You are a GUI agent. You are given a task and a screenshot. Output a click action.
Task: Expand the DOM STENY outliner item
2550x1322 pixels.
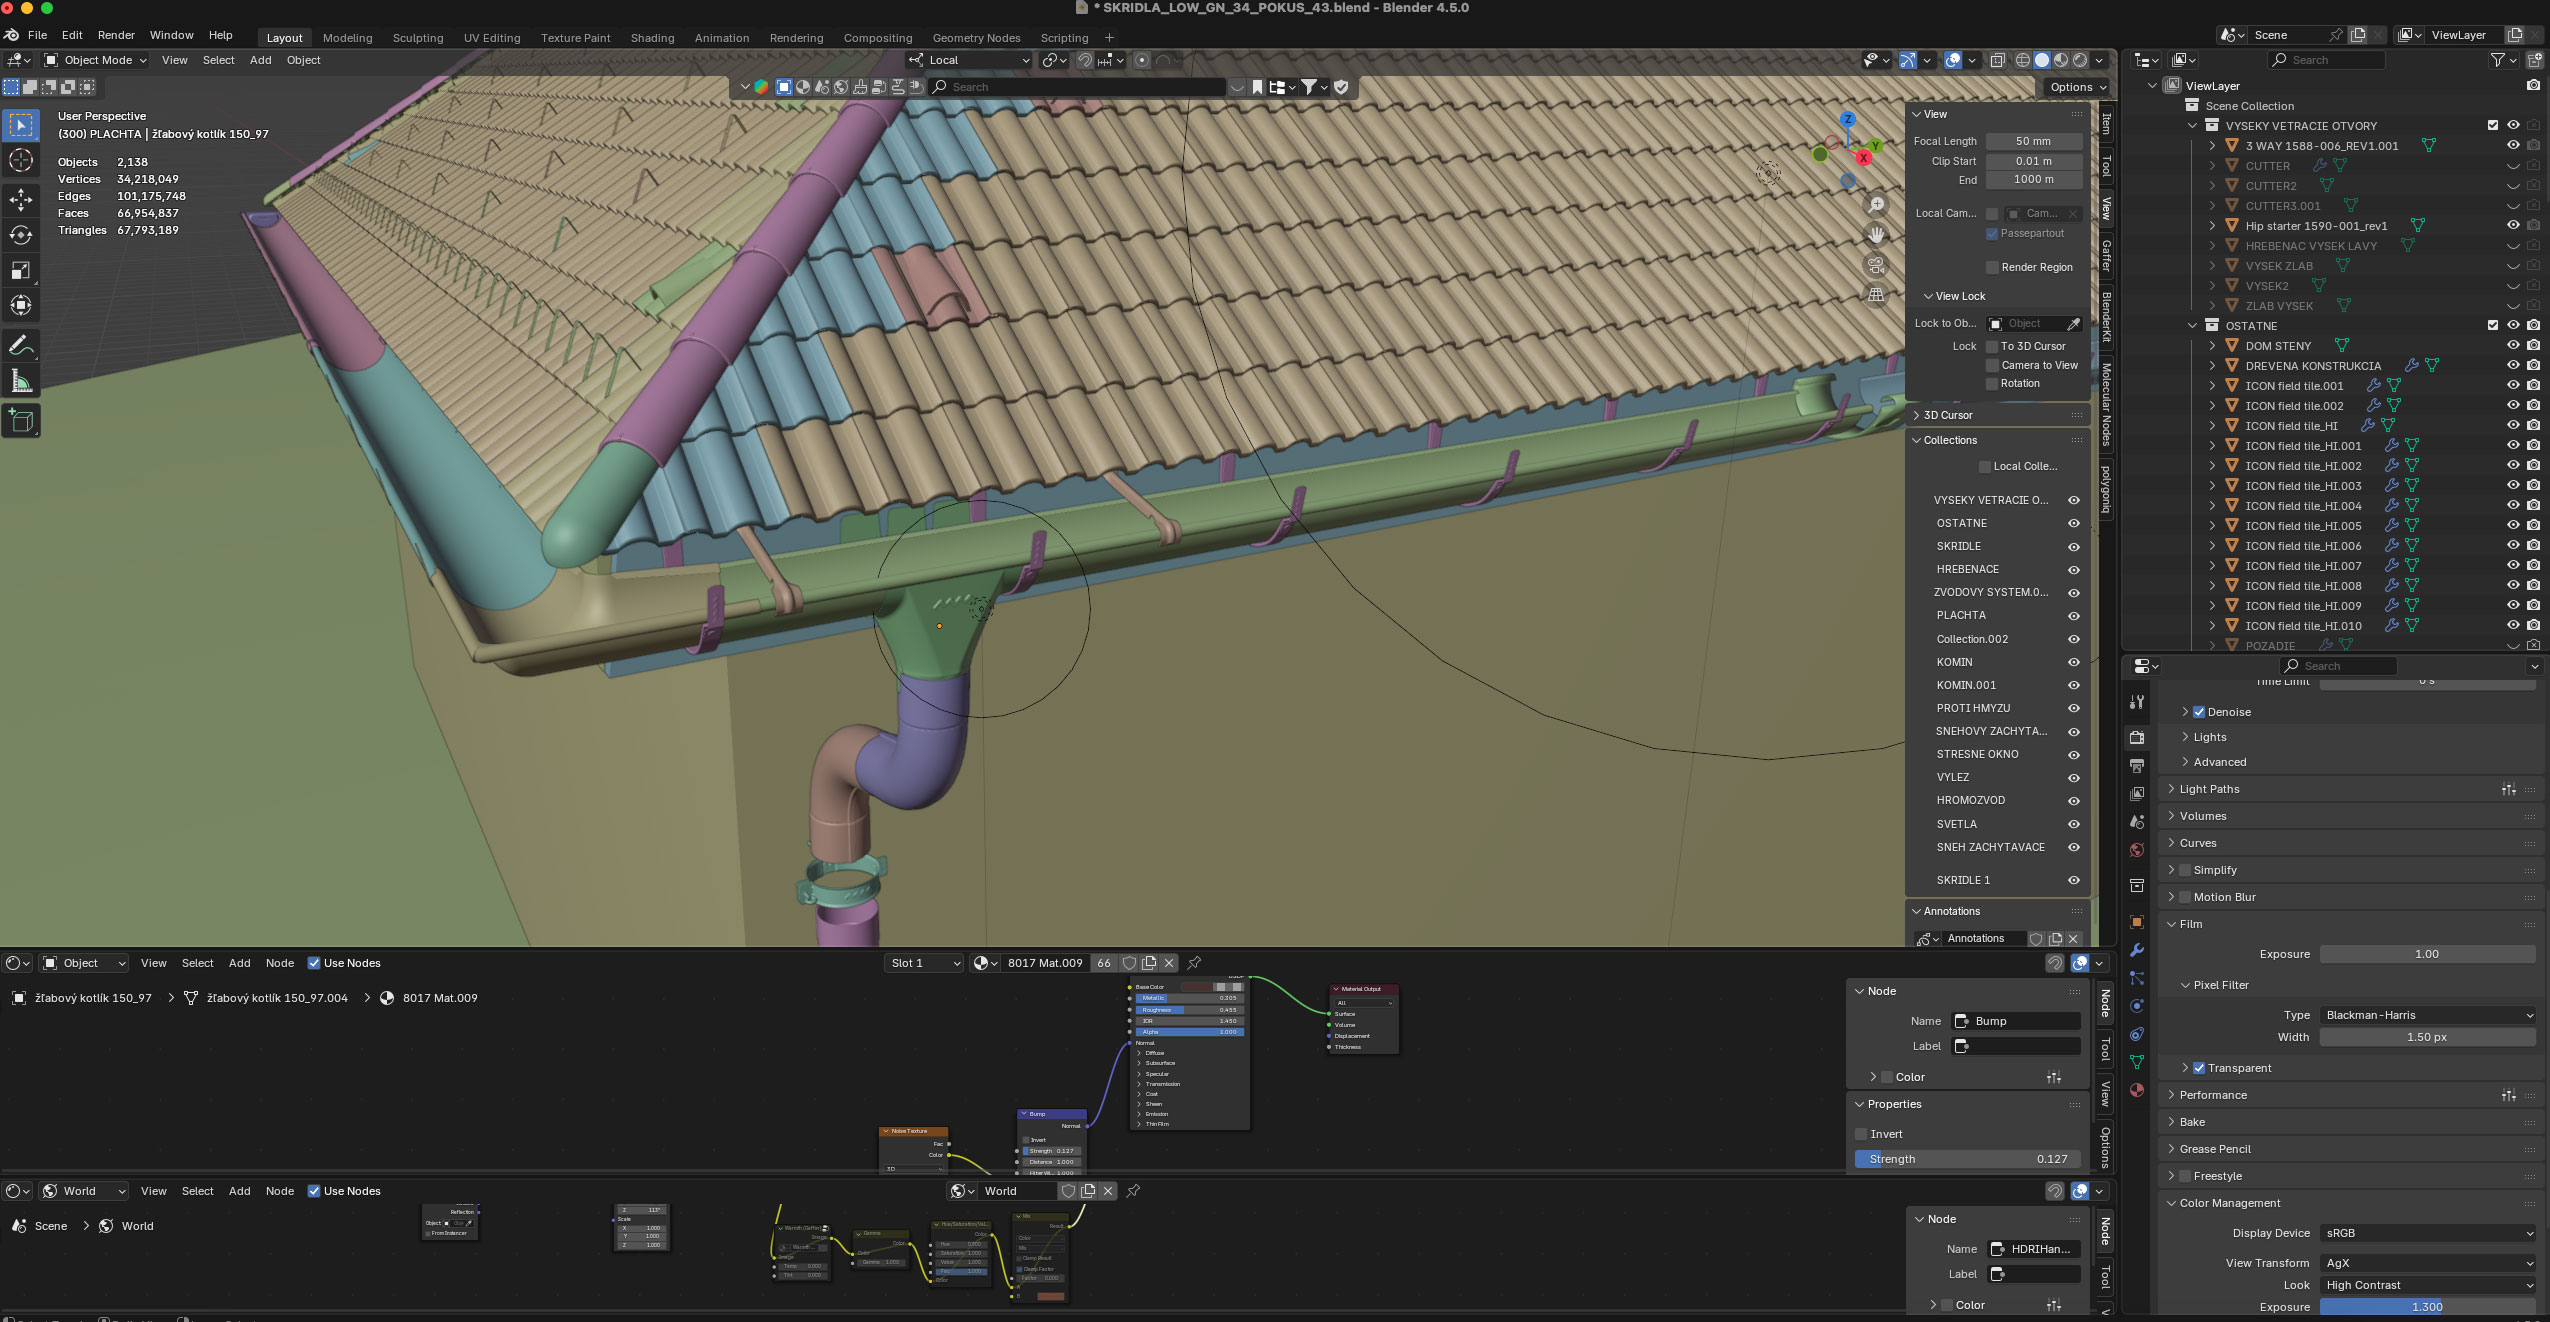click(x=2212, y=346)
